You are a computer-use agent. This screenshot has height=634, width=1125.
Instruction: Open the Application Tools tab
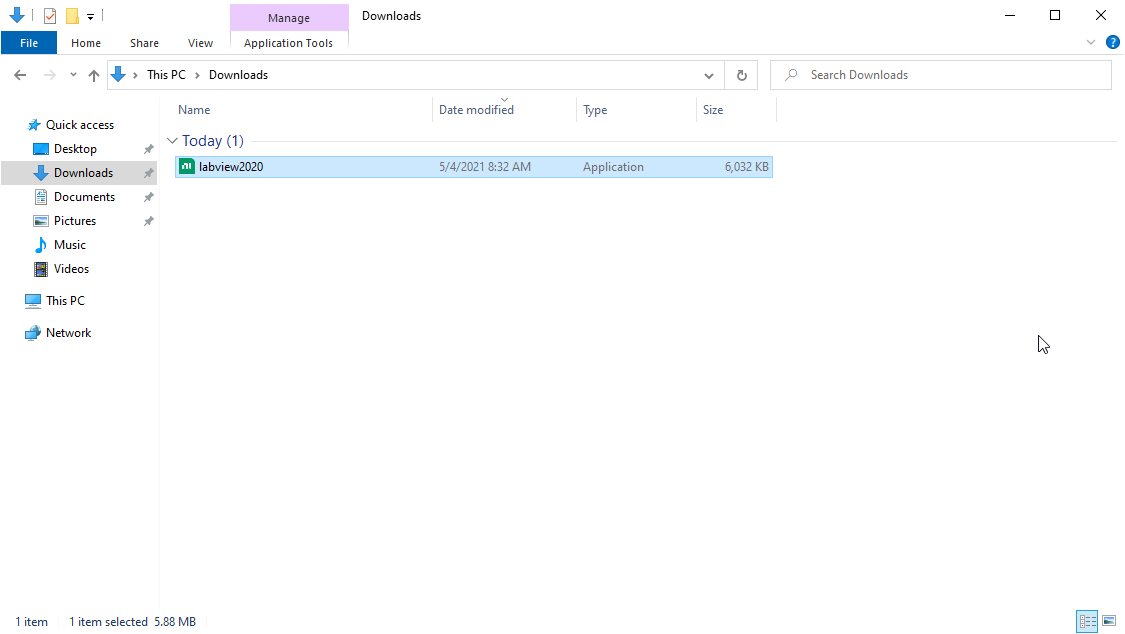(288, 43)
